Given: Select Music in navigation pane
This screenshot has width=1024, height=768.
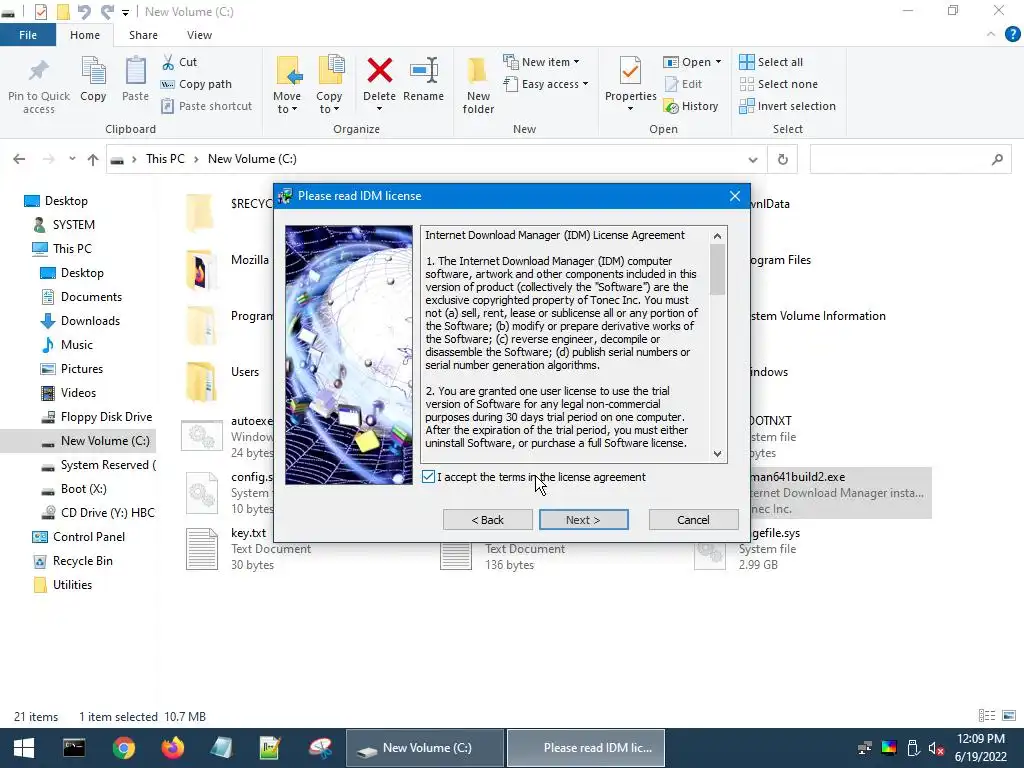Looking at the screenshot, I should (76, 345).
